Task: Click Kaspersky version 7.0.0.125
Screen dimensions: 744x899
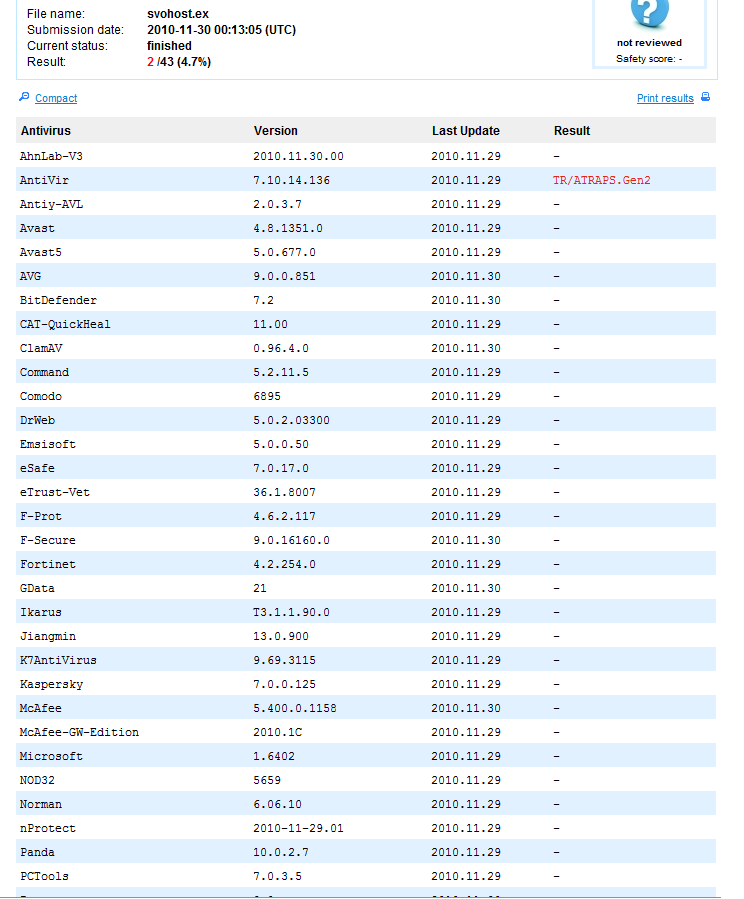Action: [x=284, y=685]
